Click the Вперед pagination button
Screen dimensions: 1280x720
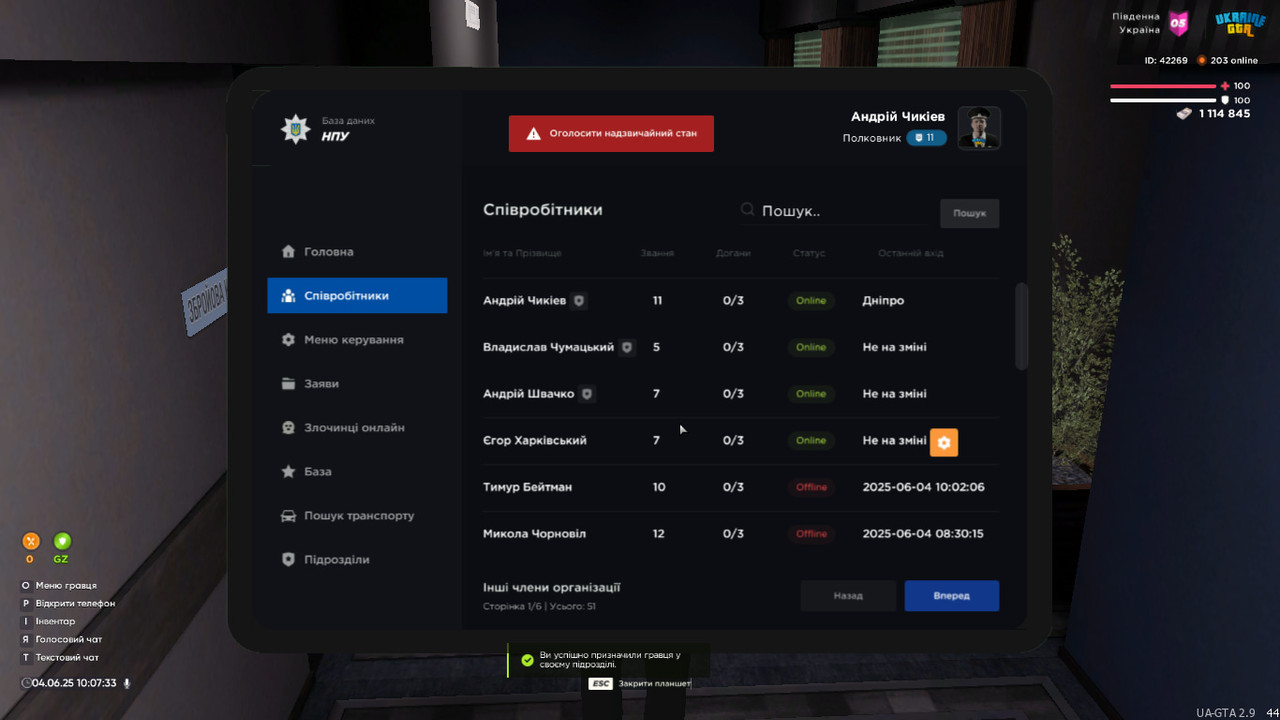pos(952,596)
